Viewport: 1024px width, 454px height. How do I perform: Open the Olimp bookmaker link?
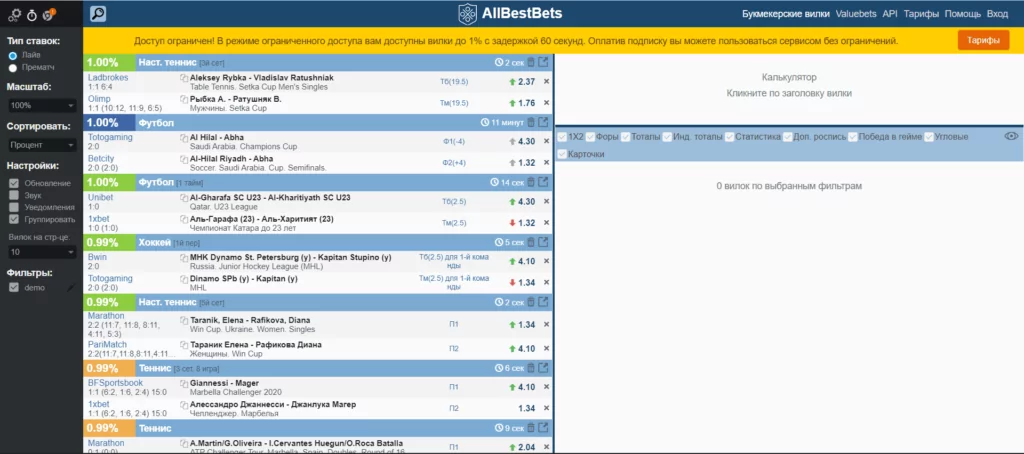99,99
